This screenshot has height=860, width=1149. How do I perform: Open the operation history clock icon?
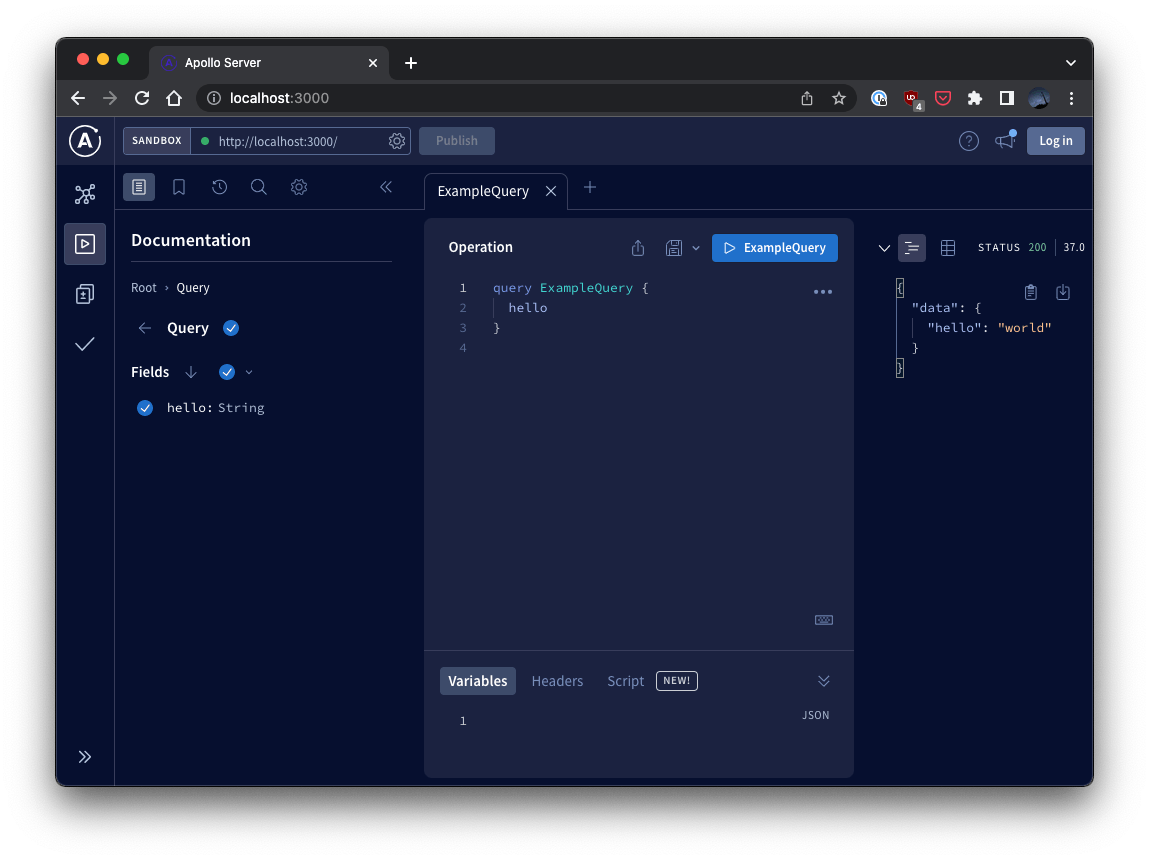(219, 188)
